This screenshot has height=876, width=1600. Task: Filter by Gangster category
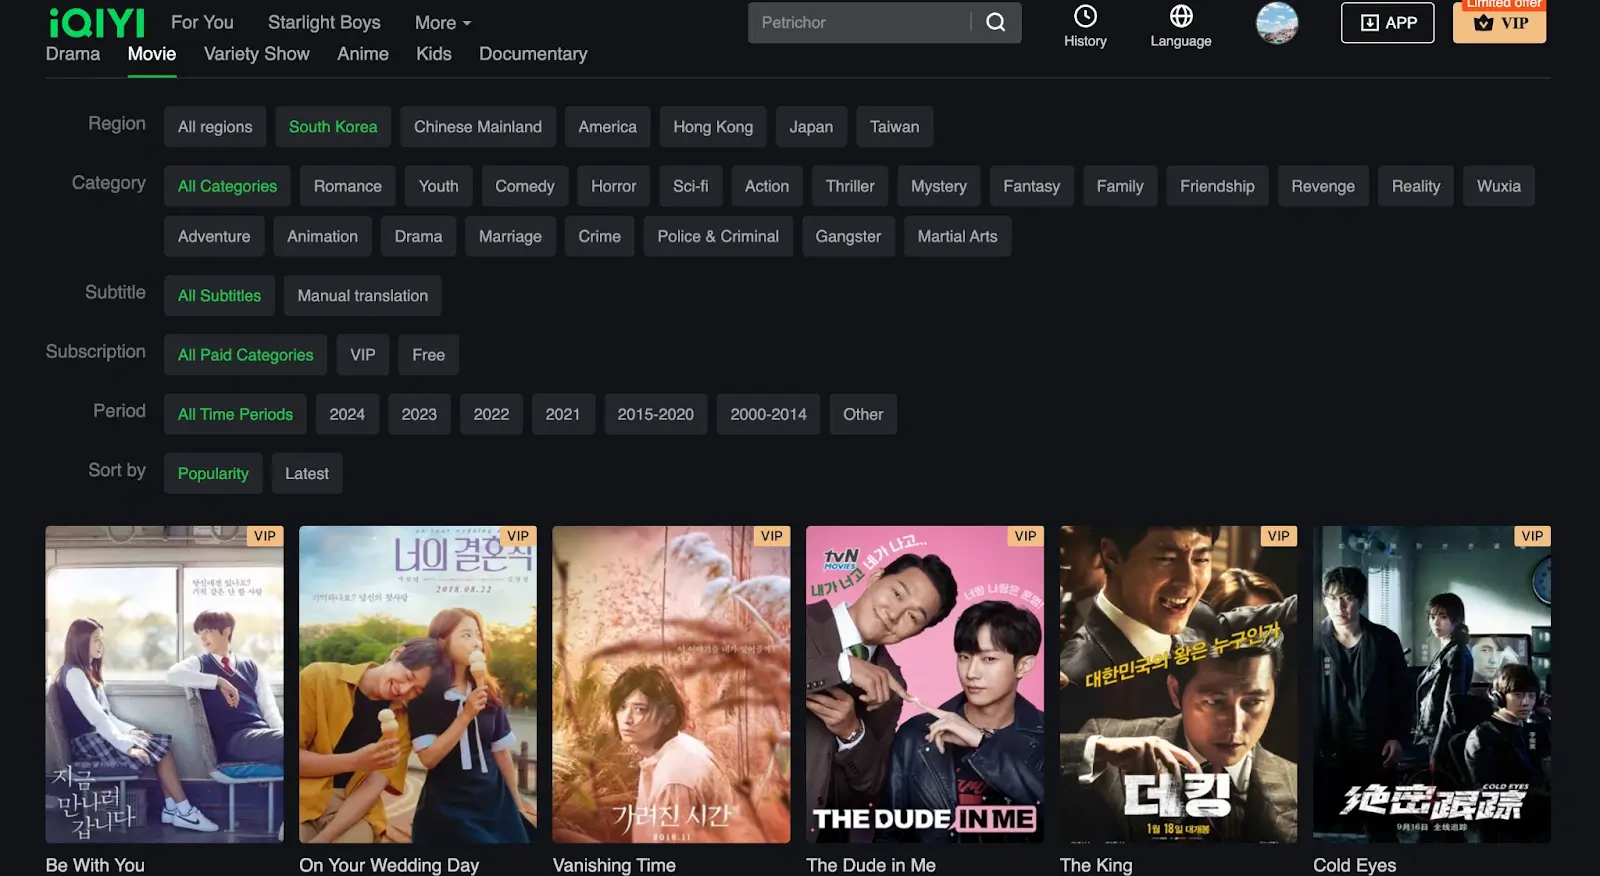click(x=848, y=236)
